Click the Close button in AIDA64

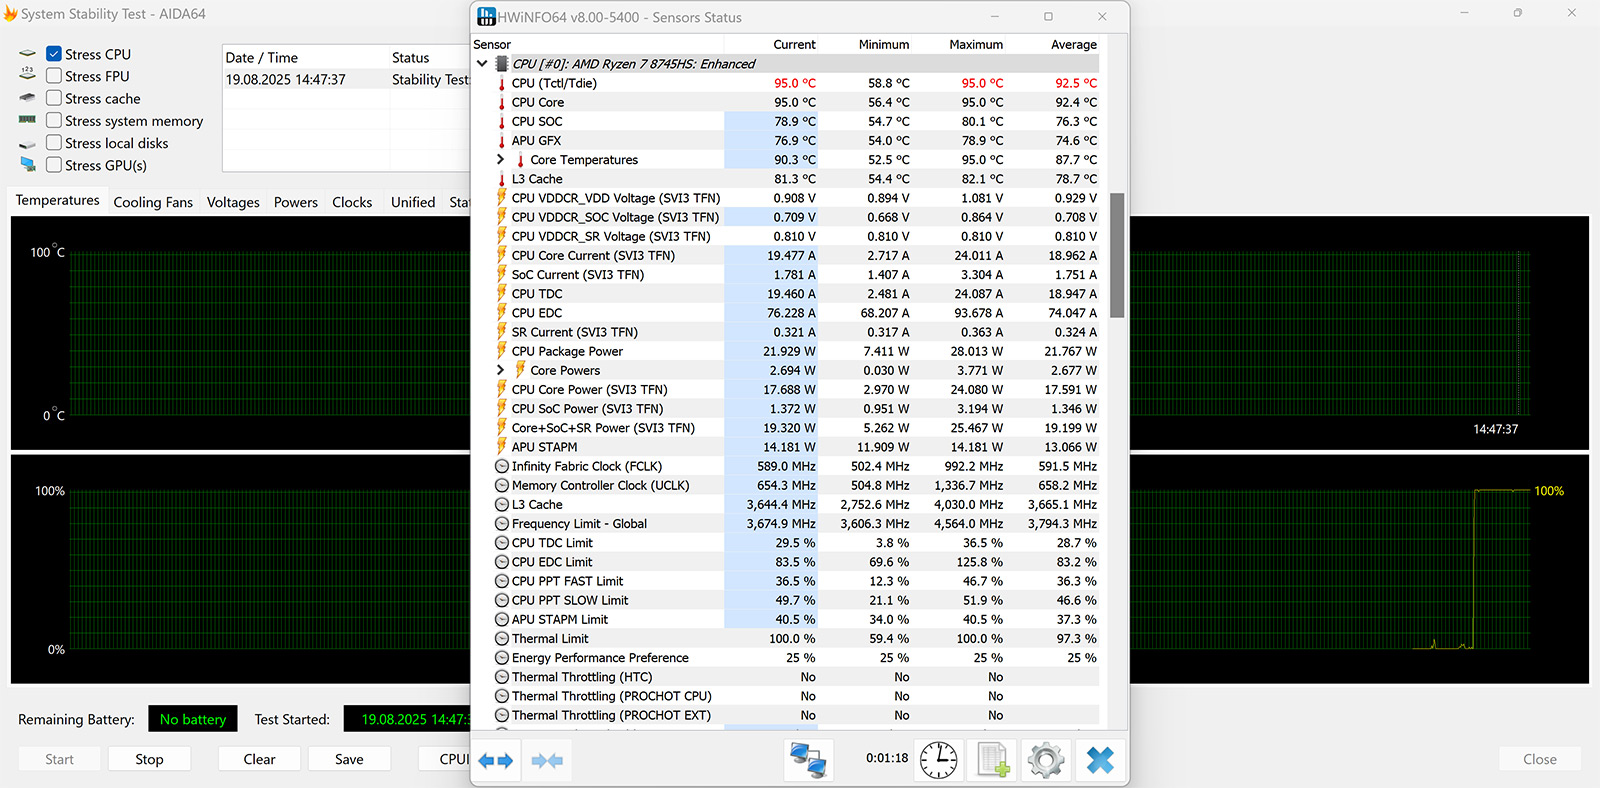(x=1540, y=759)
